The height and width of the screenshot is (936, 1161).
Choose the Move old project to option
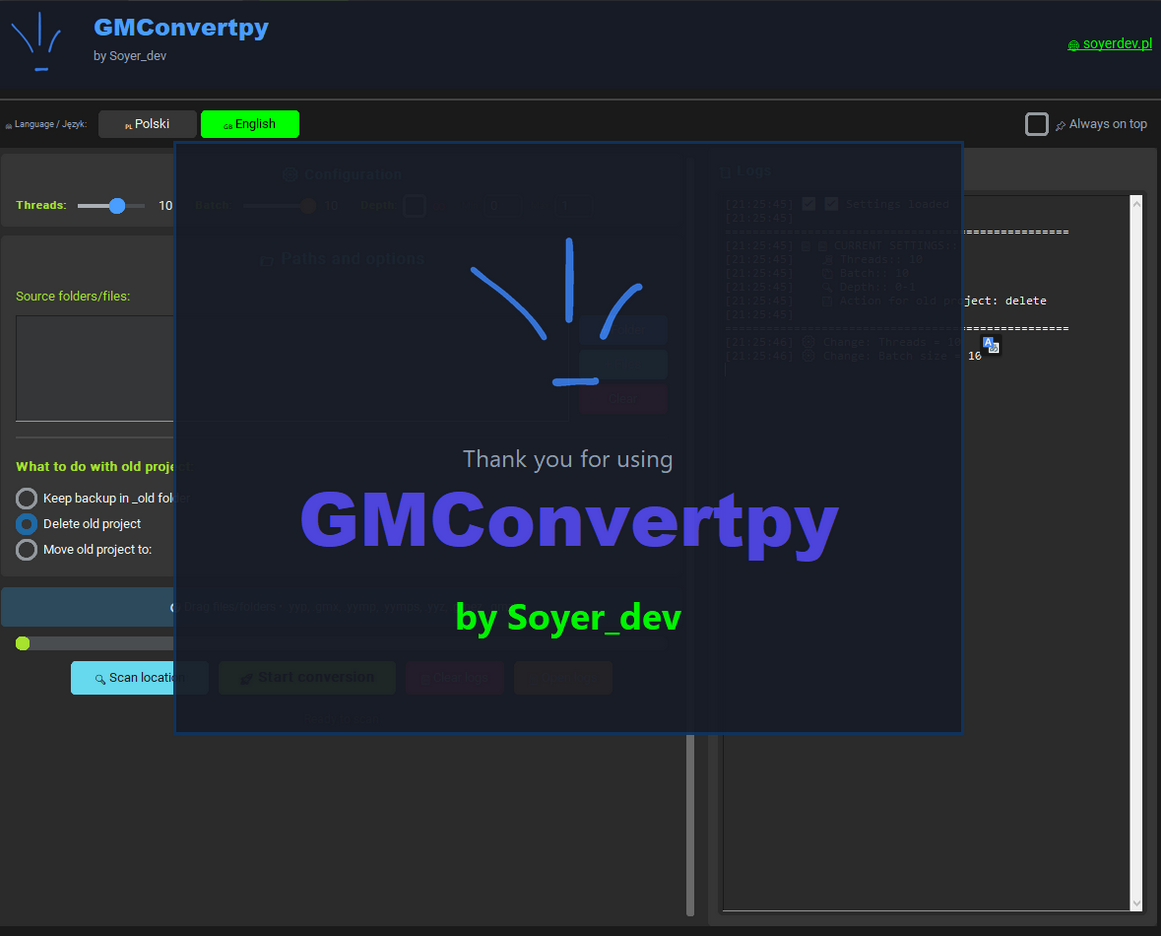27,550
